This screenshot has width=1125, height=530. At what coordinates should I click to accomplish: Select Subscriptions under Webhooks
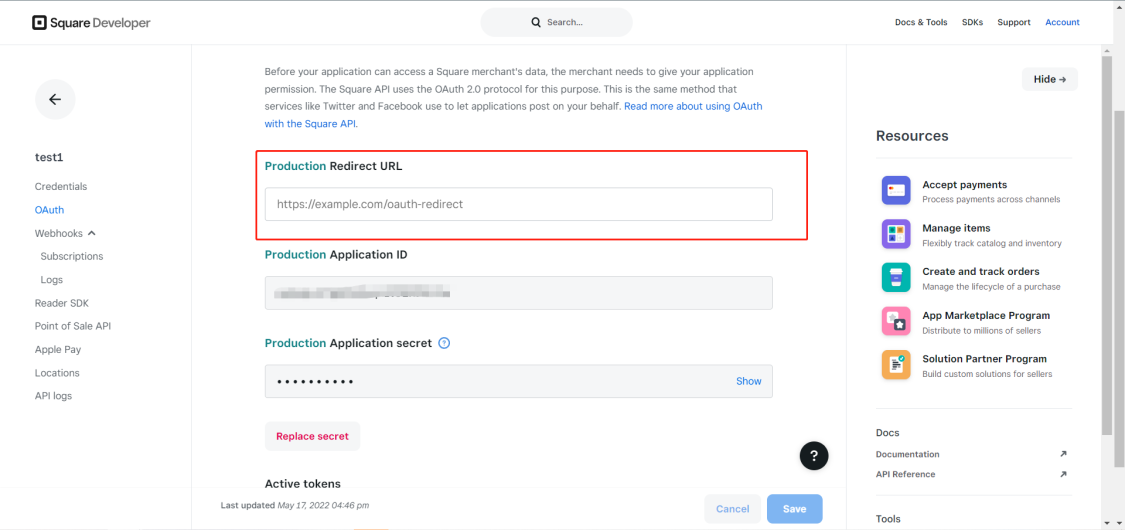tap(72, 256)
